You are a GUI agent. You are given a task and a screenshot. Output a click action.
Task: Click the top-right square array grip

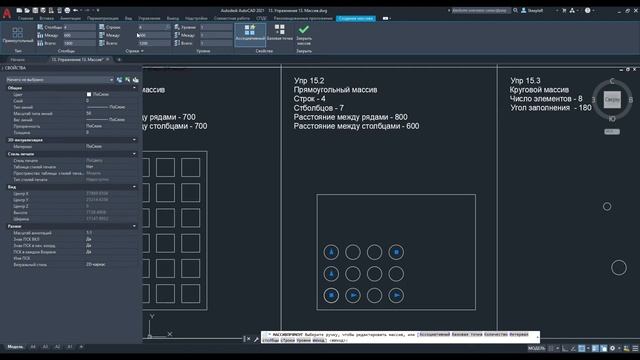pos(396,252)
